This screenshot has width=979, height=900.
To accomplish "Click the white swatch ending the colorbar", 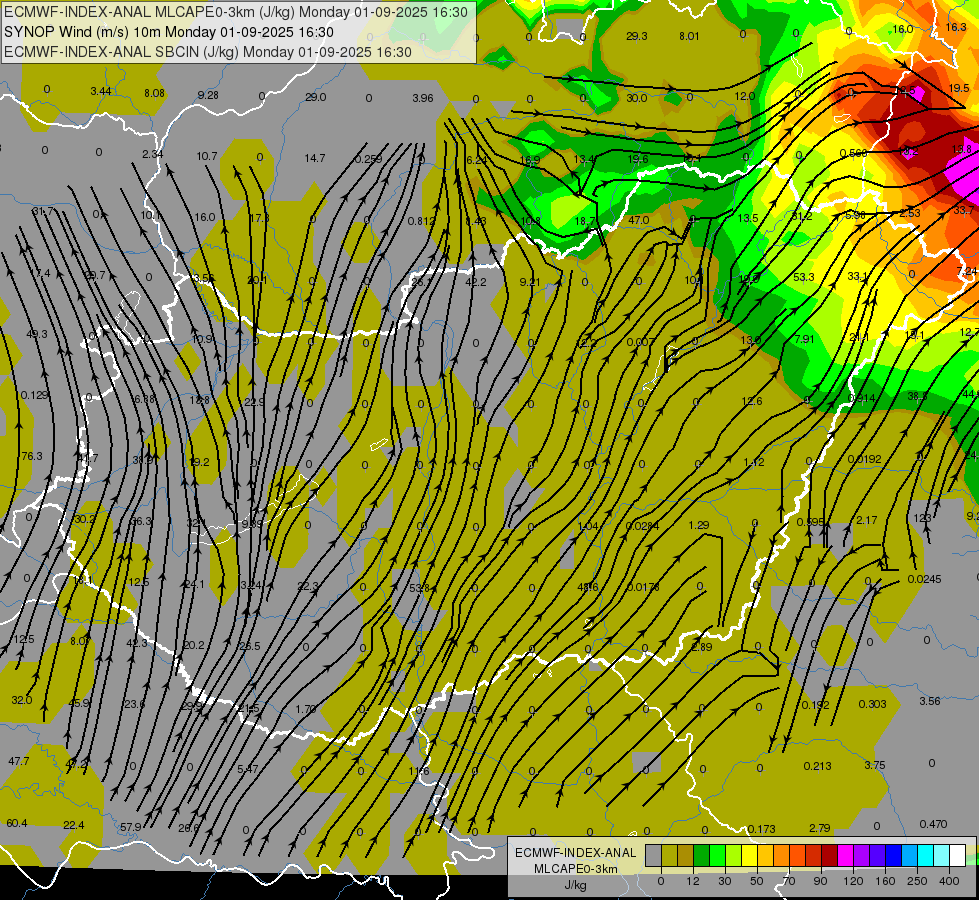I will click(958, 855).
